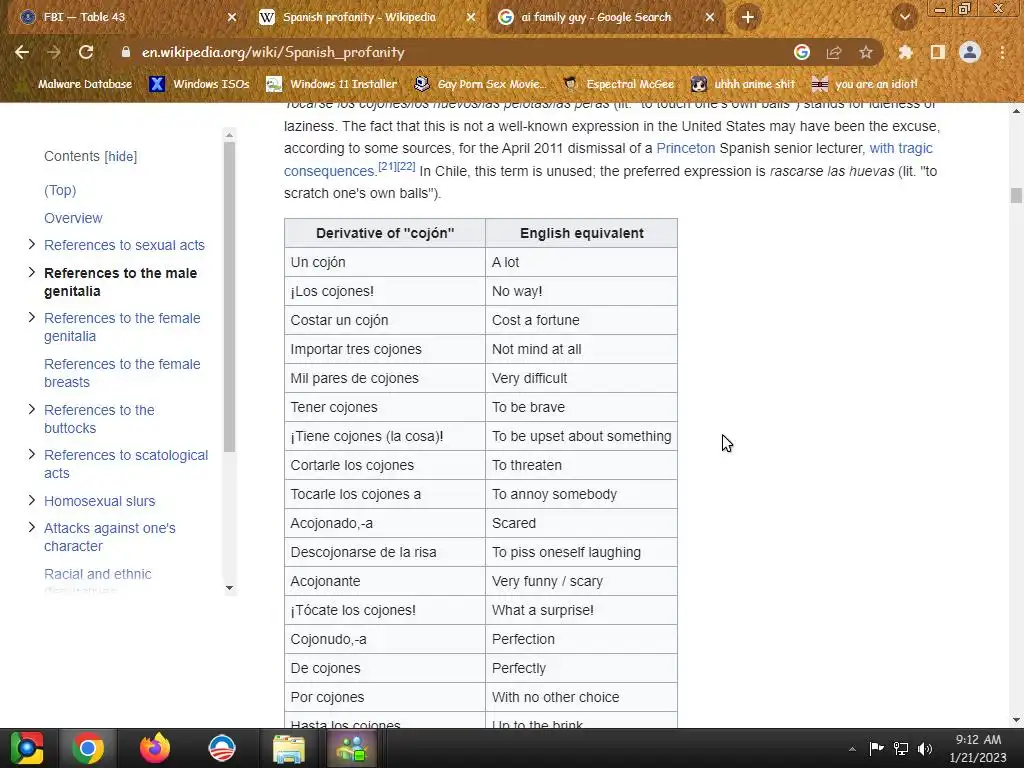
Task: Open the Google icon in the address bar
Action: coord(801,52)
